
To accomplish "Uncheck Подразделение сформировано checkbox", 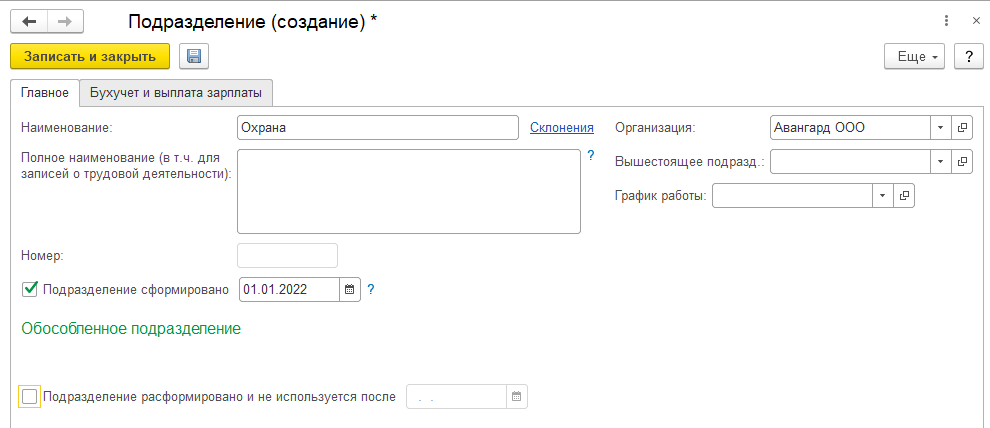I will pyautogui.click(x=30, y=290).
